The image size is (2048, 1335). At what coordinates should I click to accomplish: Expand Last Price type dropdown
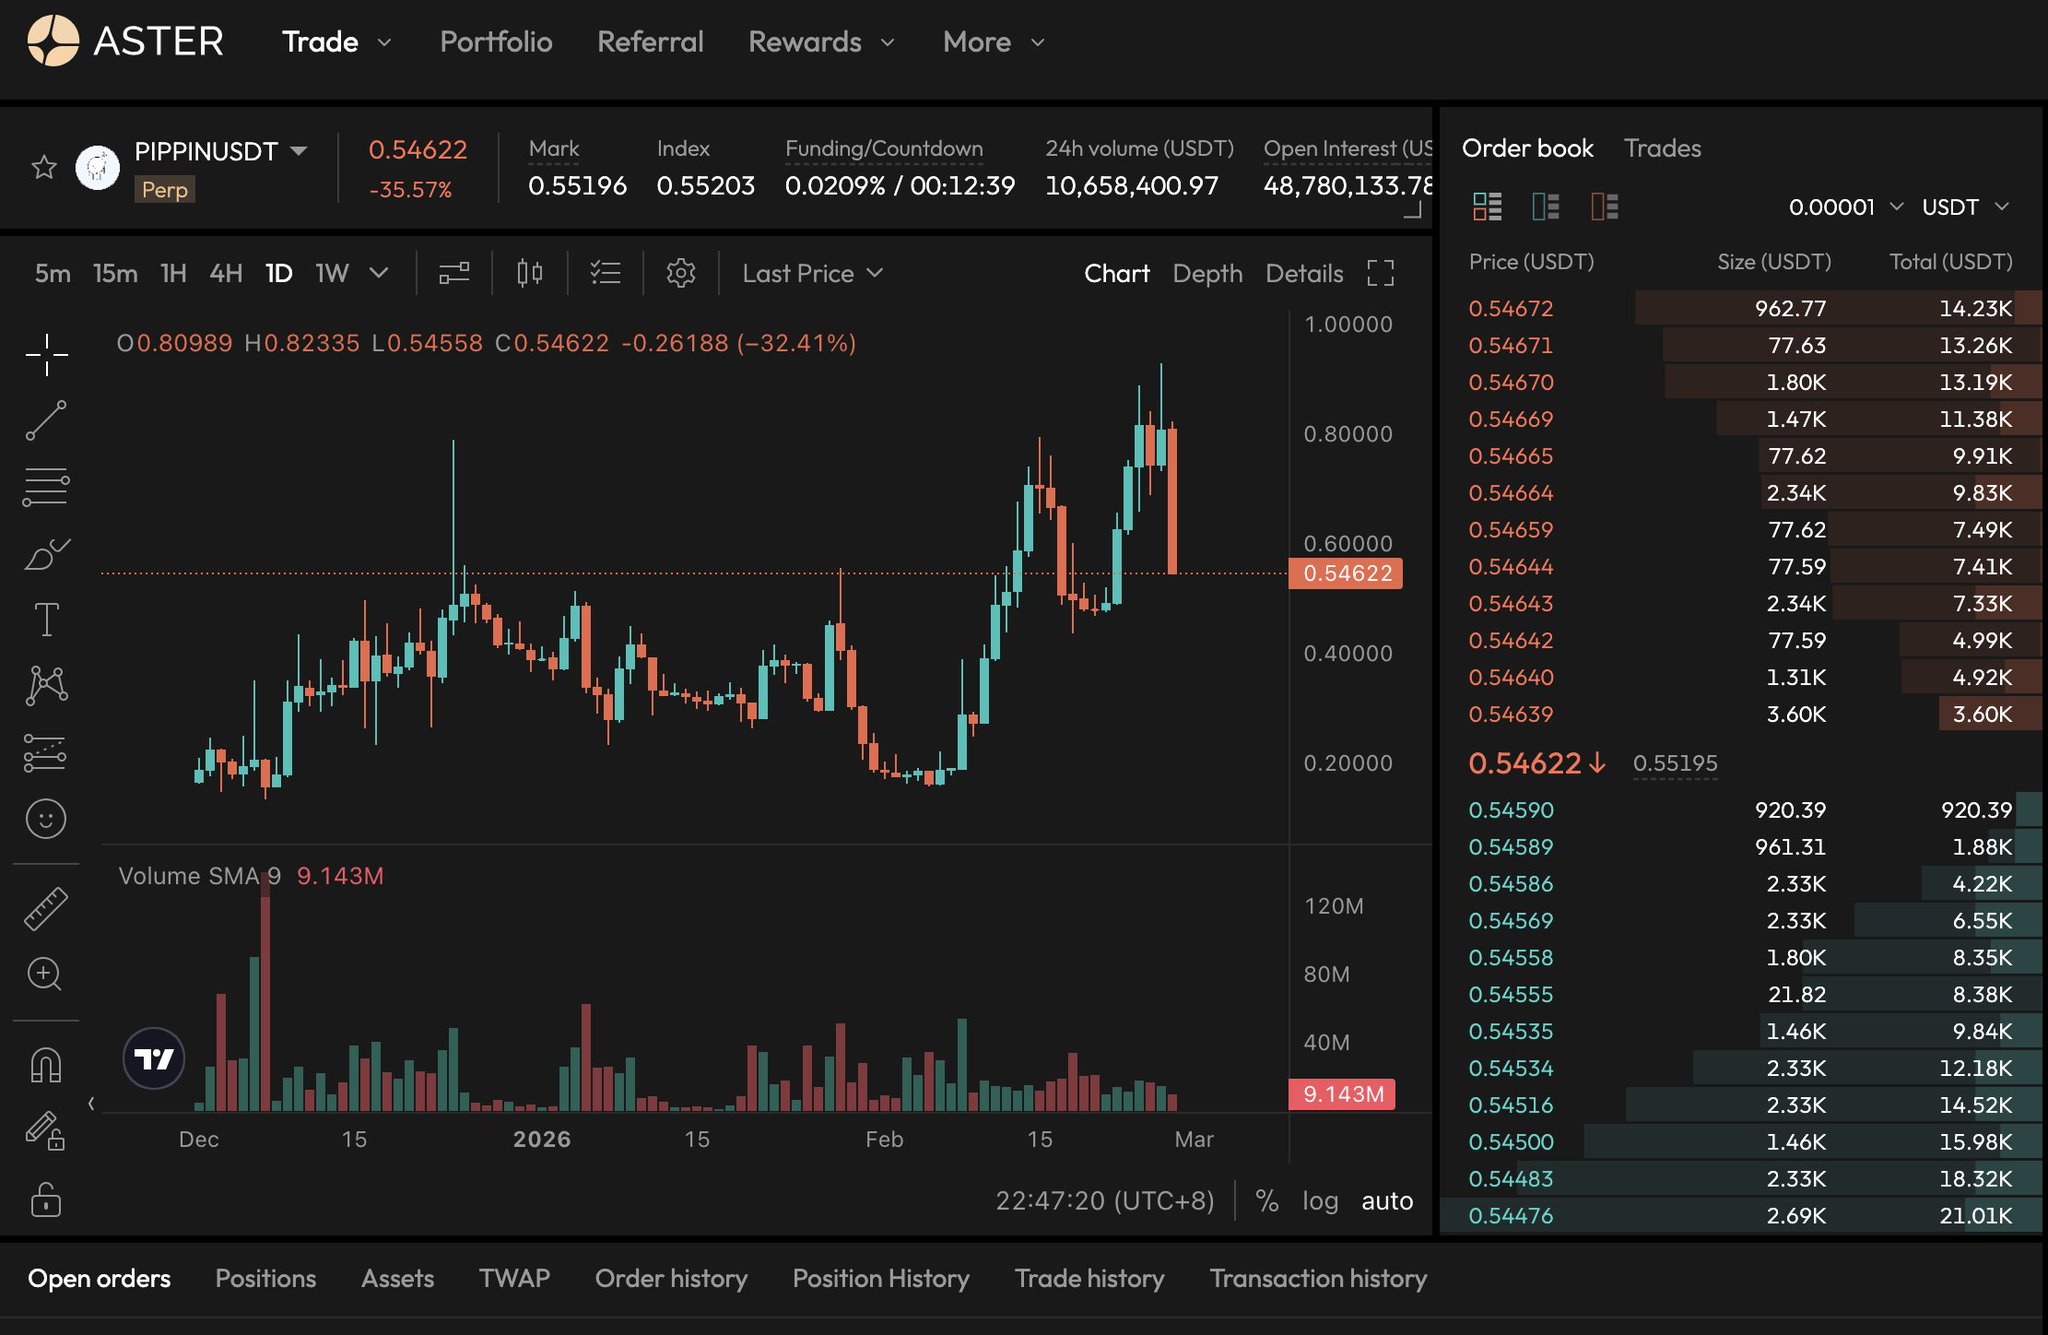click(x=812, y=273)
